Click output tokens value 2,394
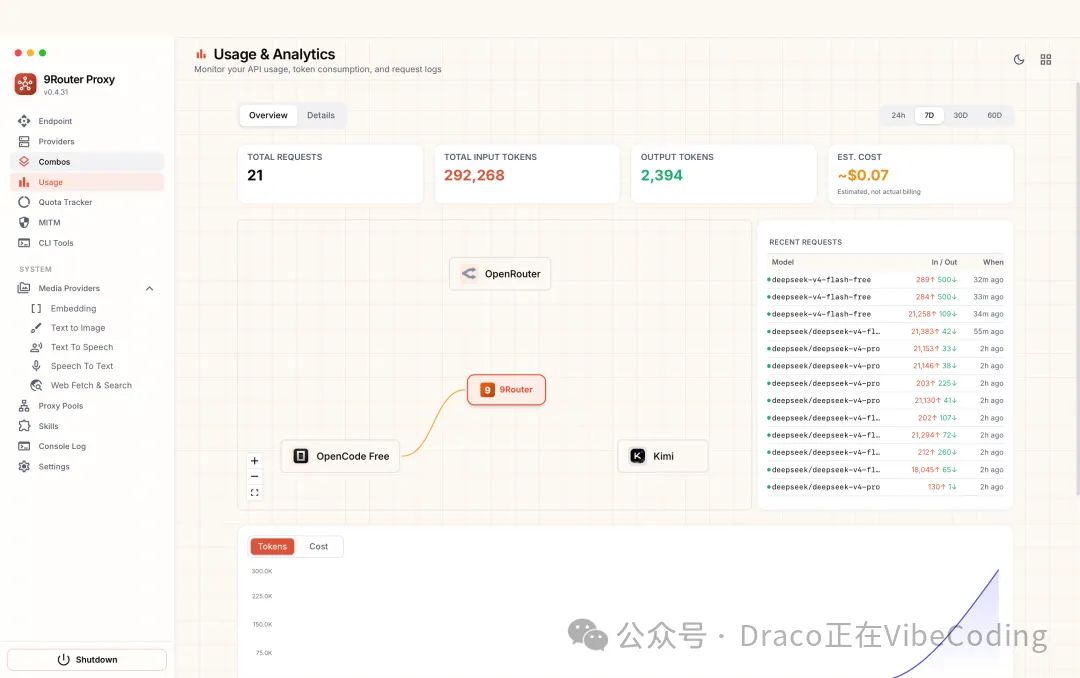1080x678 pixels. pyautogui.click(x=661, y=176)
